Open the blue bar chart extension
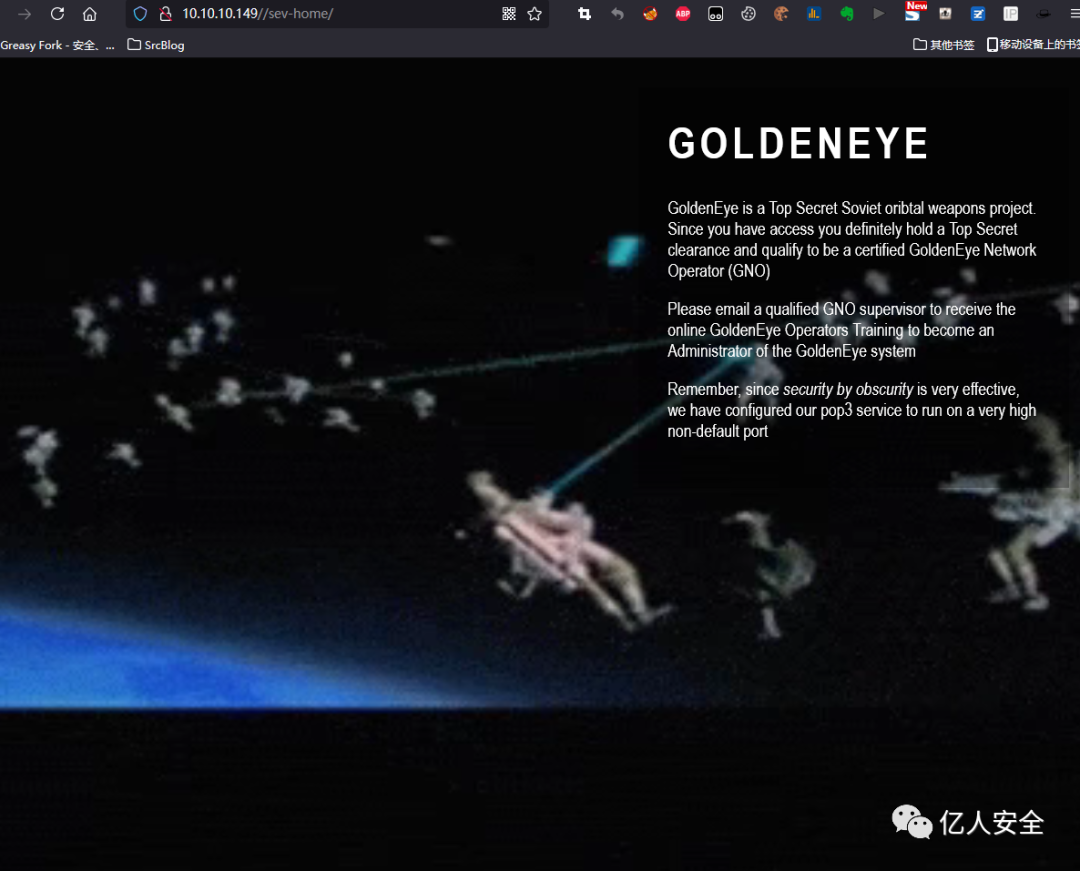 pos(814,14)
